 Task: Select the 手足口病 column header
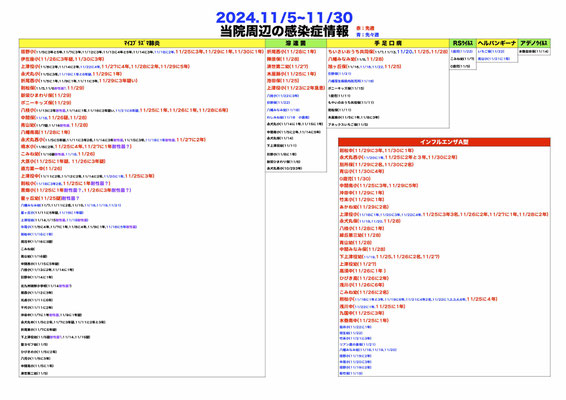click(x=388, y=43)
